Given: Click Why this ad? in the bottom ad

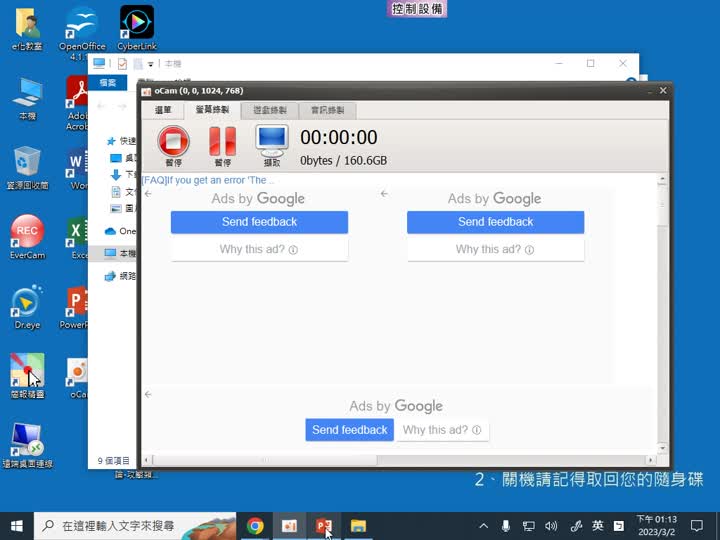Looking at the screenshot, I should click(x=442, y=430).
